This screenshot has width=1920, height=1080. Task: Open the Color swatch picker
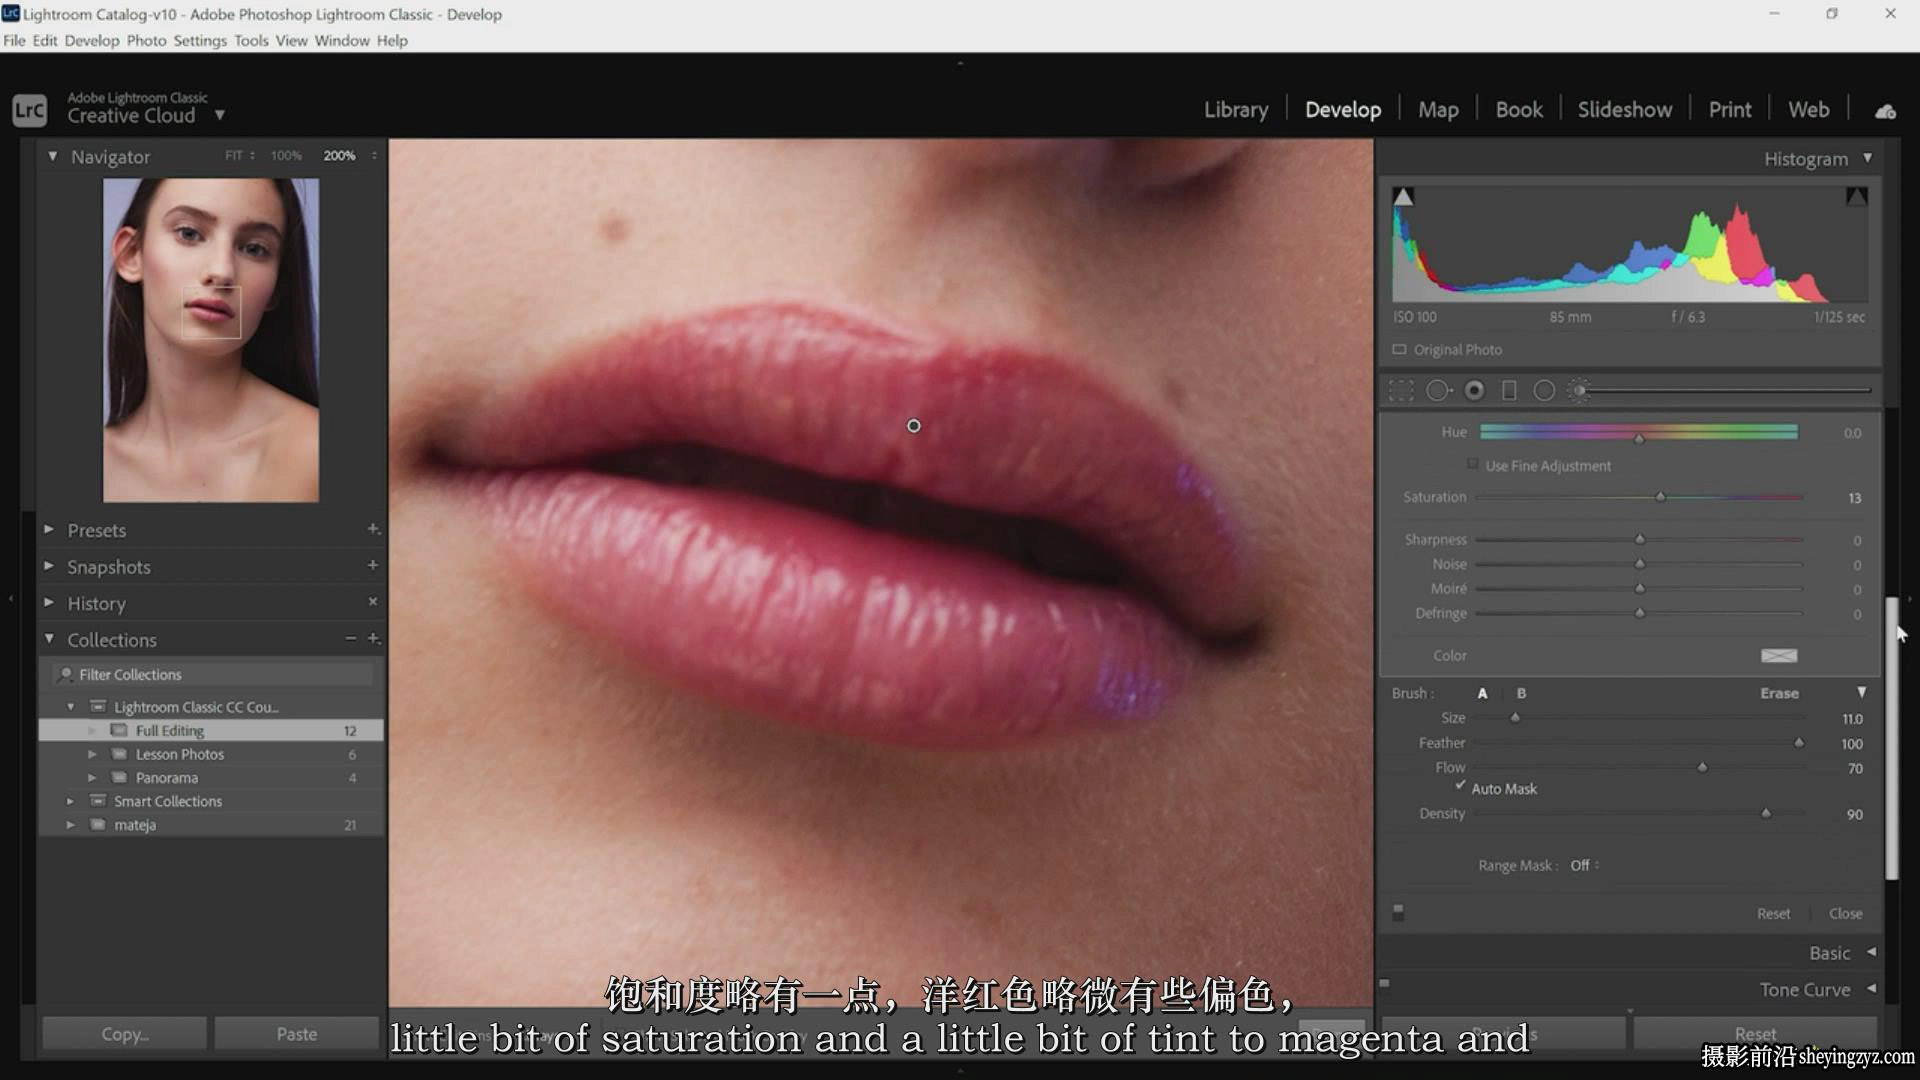(1778, 656)
